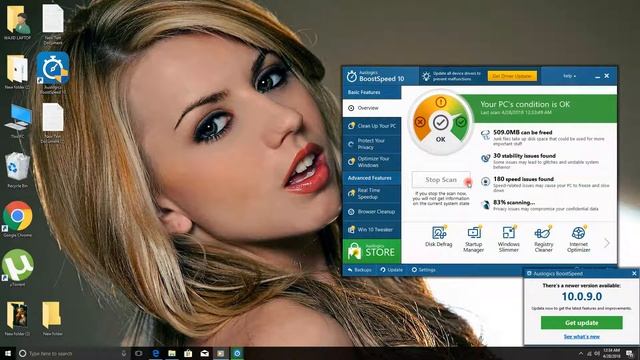The image size is (640, 360).
Task: Open the Disk Defrag tool
Action: (439, 237)
